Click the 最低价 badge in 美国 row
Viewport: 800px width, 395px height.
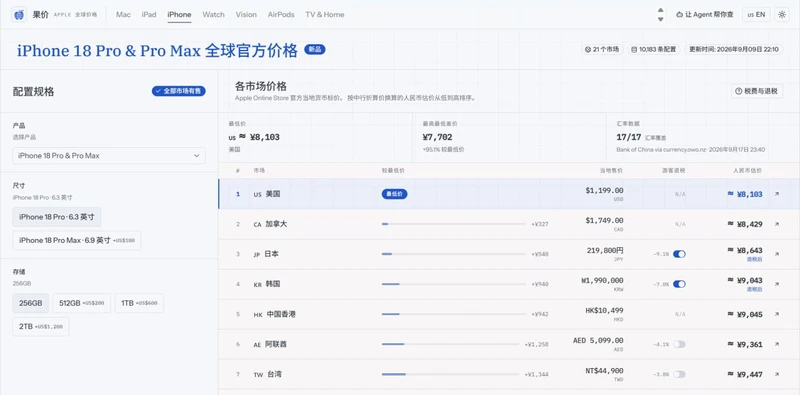tap(394, 194)
